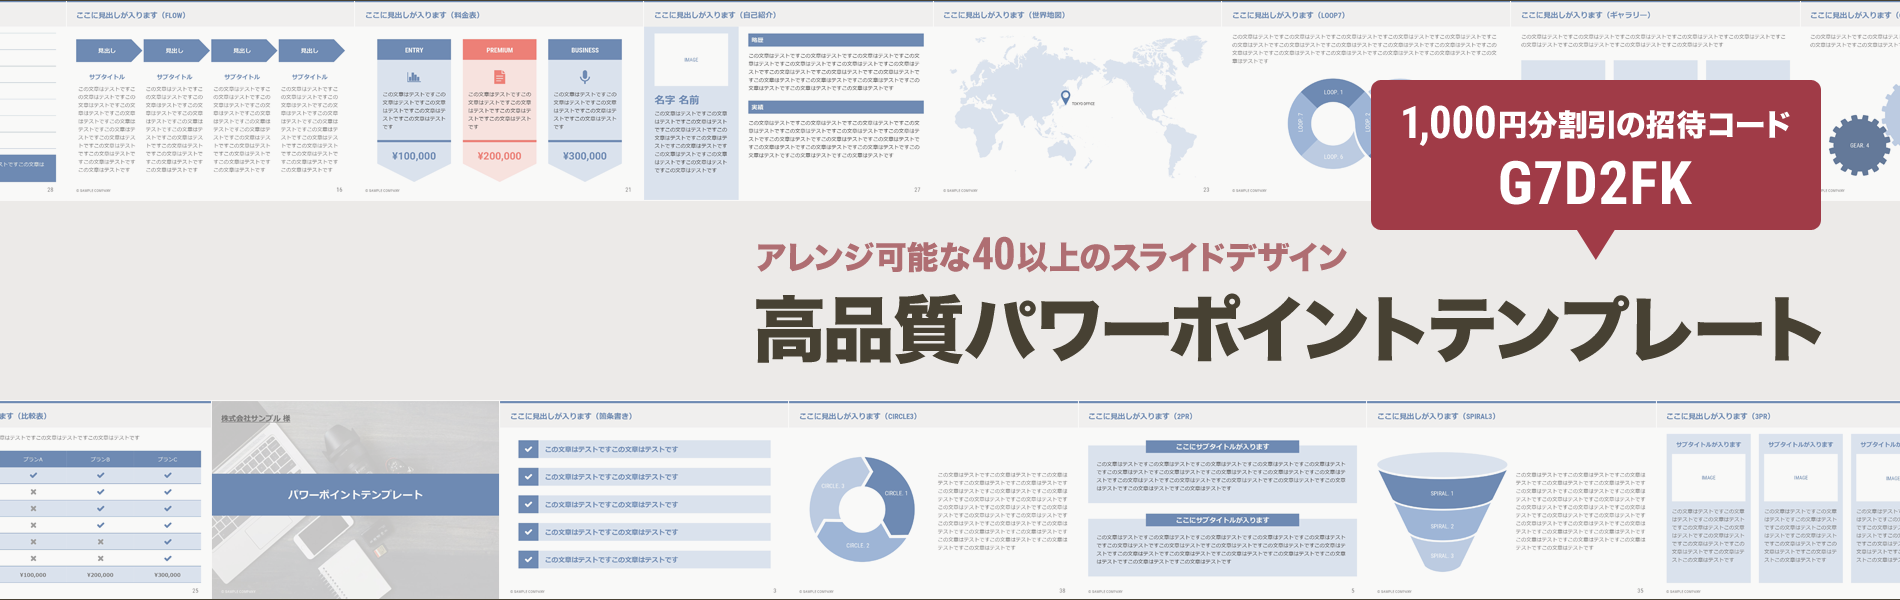Click the 株式会社サンプル 様 text on cover slide
This screenshot has height=600, width=1900.
coord(256,418)
